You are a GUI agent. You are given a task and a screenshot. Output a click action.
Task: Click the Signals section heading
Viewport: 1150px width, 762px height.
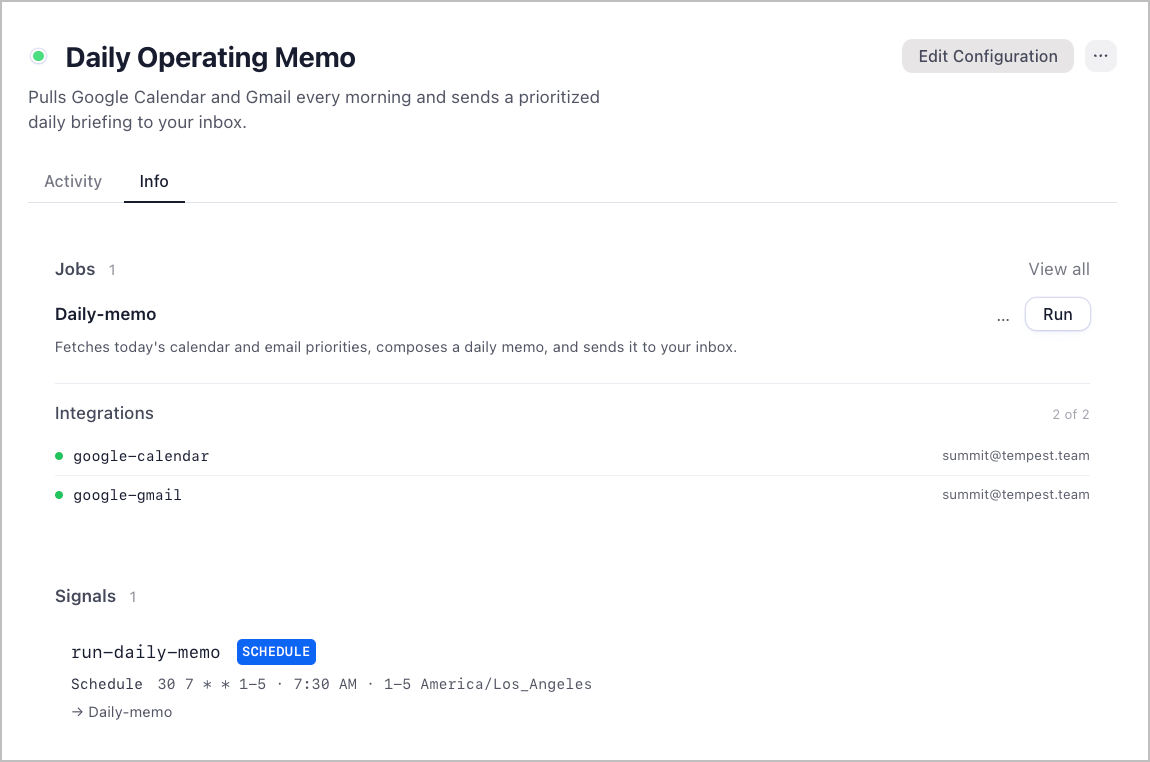point(85,596)
